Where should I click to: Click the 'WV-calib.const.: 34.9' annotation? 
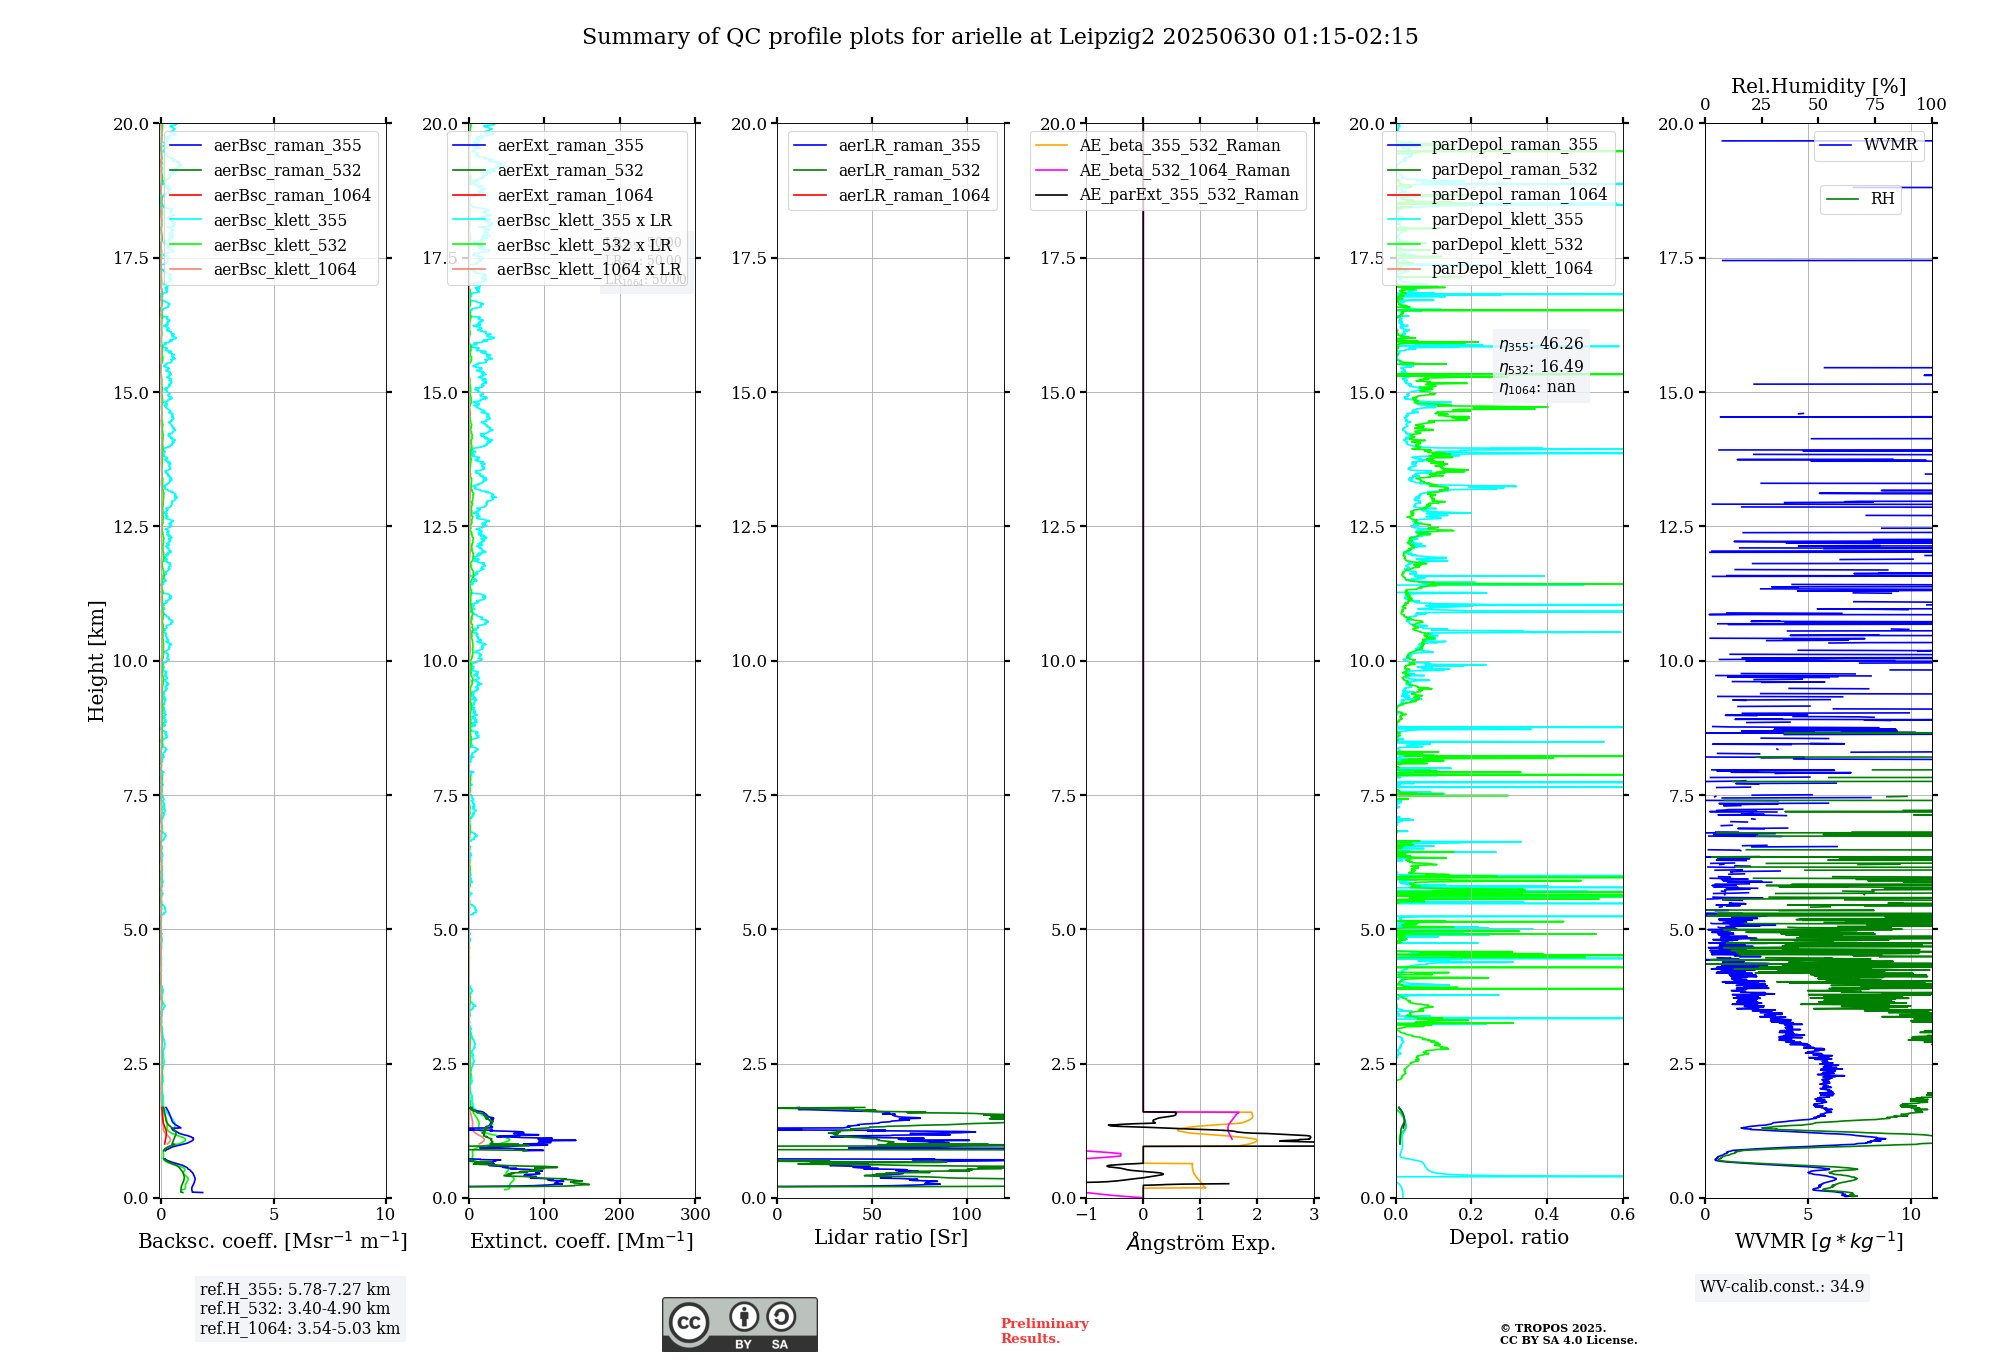[x=1782, y=1287]
